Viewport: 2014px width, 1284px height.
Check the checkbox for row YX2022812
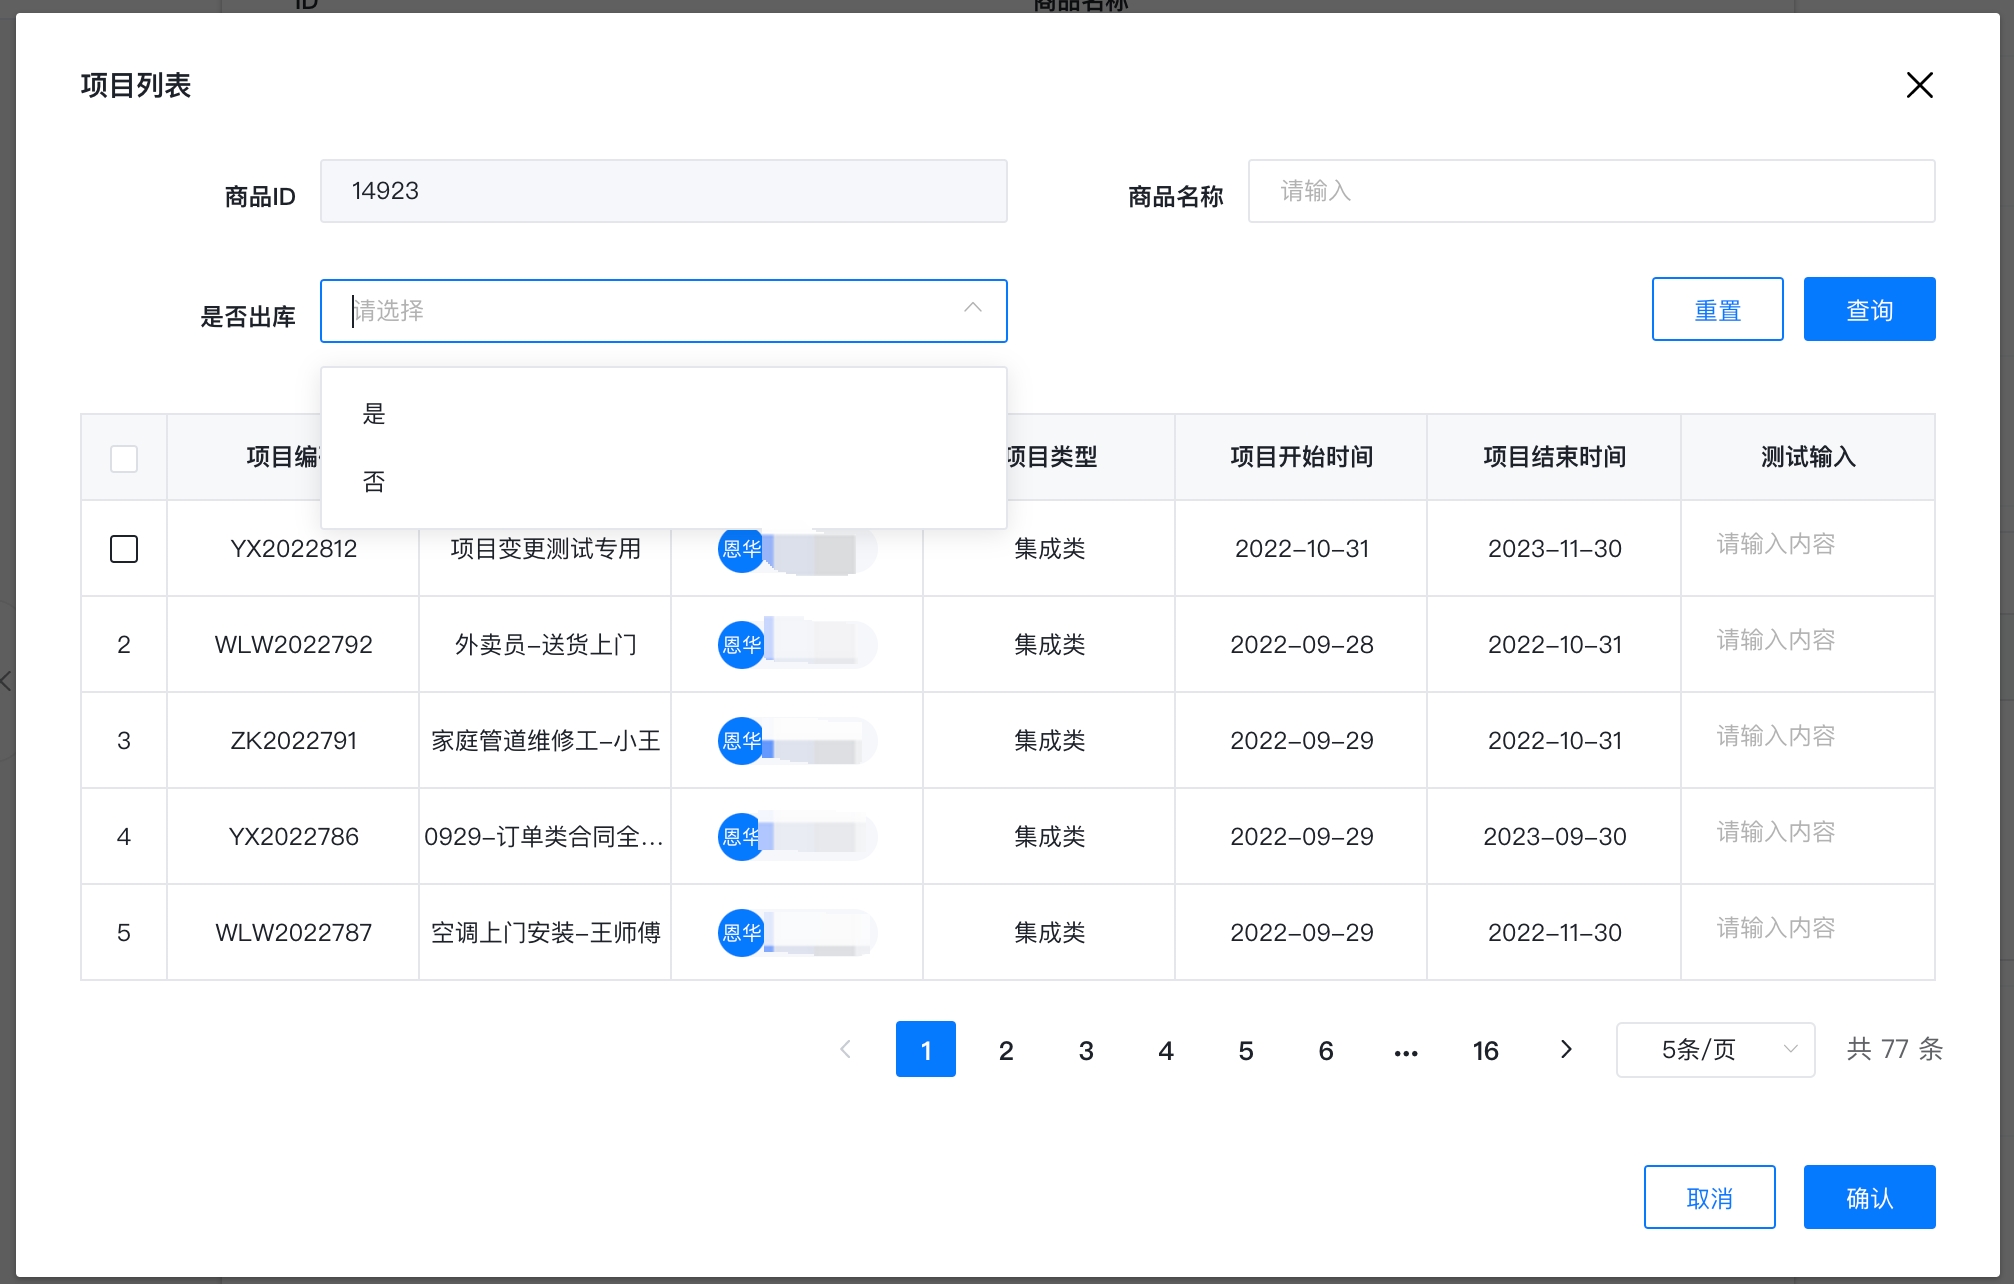[x=124, y=549]
